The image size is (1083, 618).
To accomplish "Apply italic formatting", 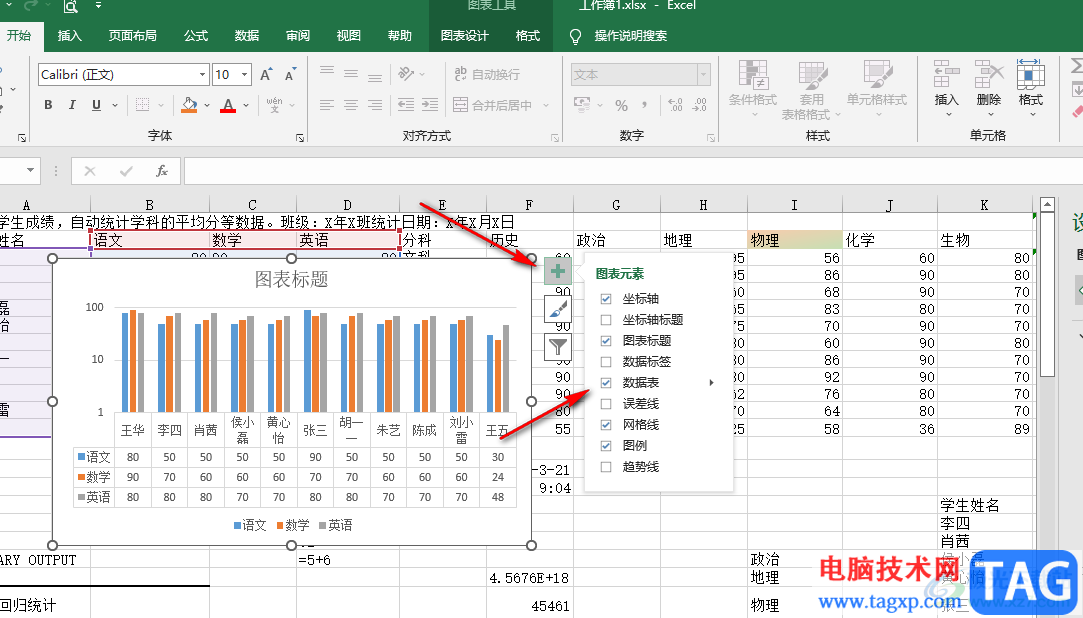I will tap(73, 105).
